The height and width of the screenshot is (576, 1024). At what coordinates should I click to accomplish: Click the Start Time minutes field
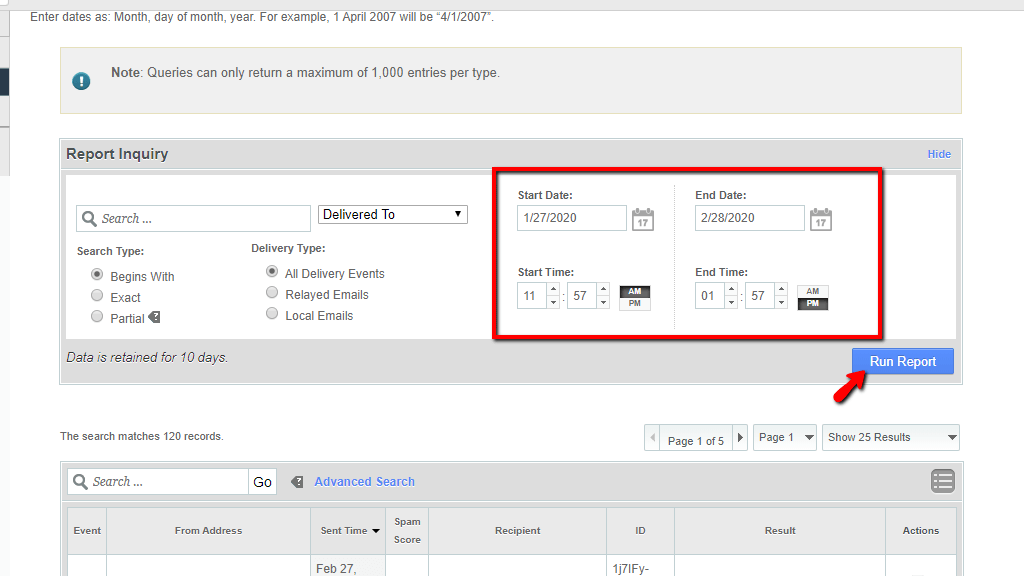pos(582,296)
